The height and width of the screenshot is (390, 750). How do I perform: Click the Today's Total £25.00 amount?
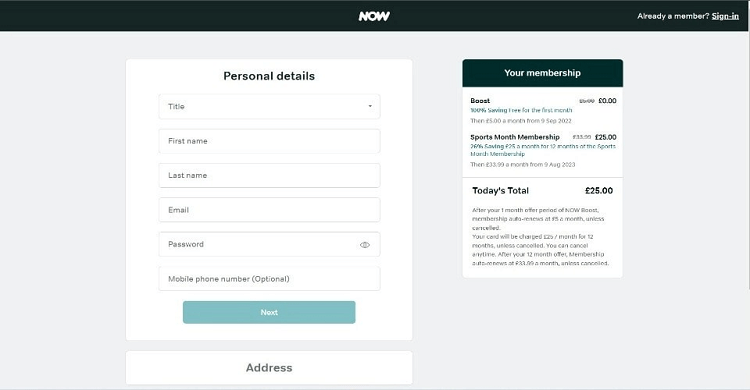pos(599,190)
